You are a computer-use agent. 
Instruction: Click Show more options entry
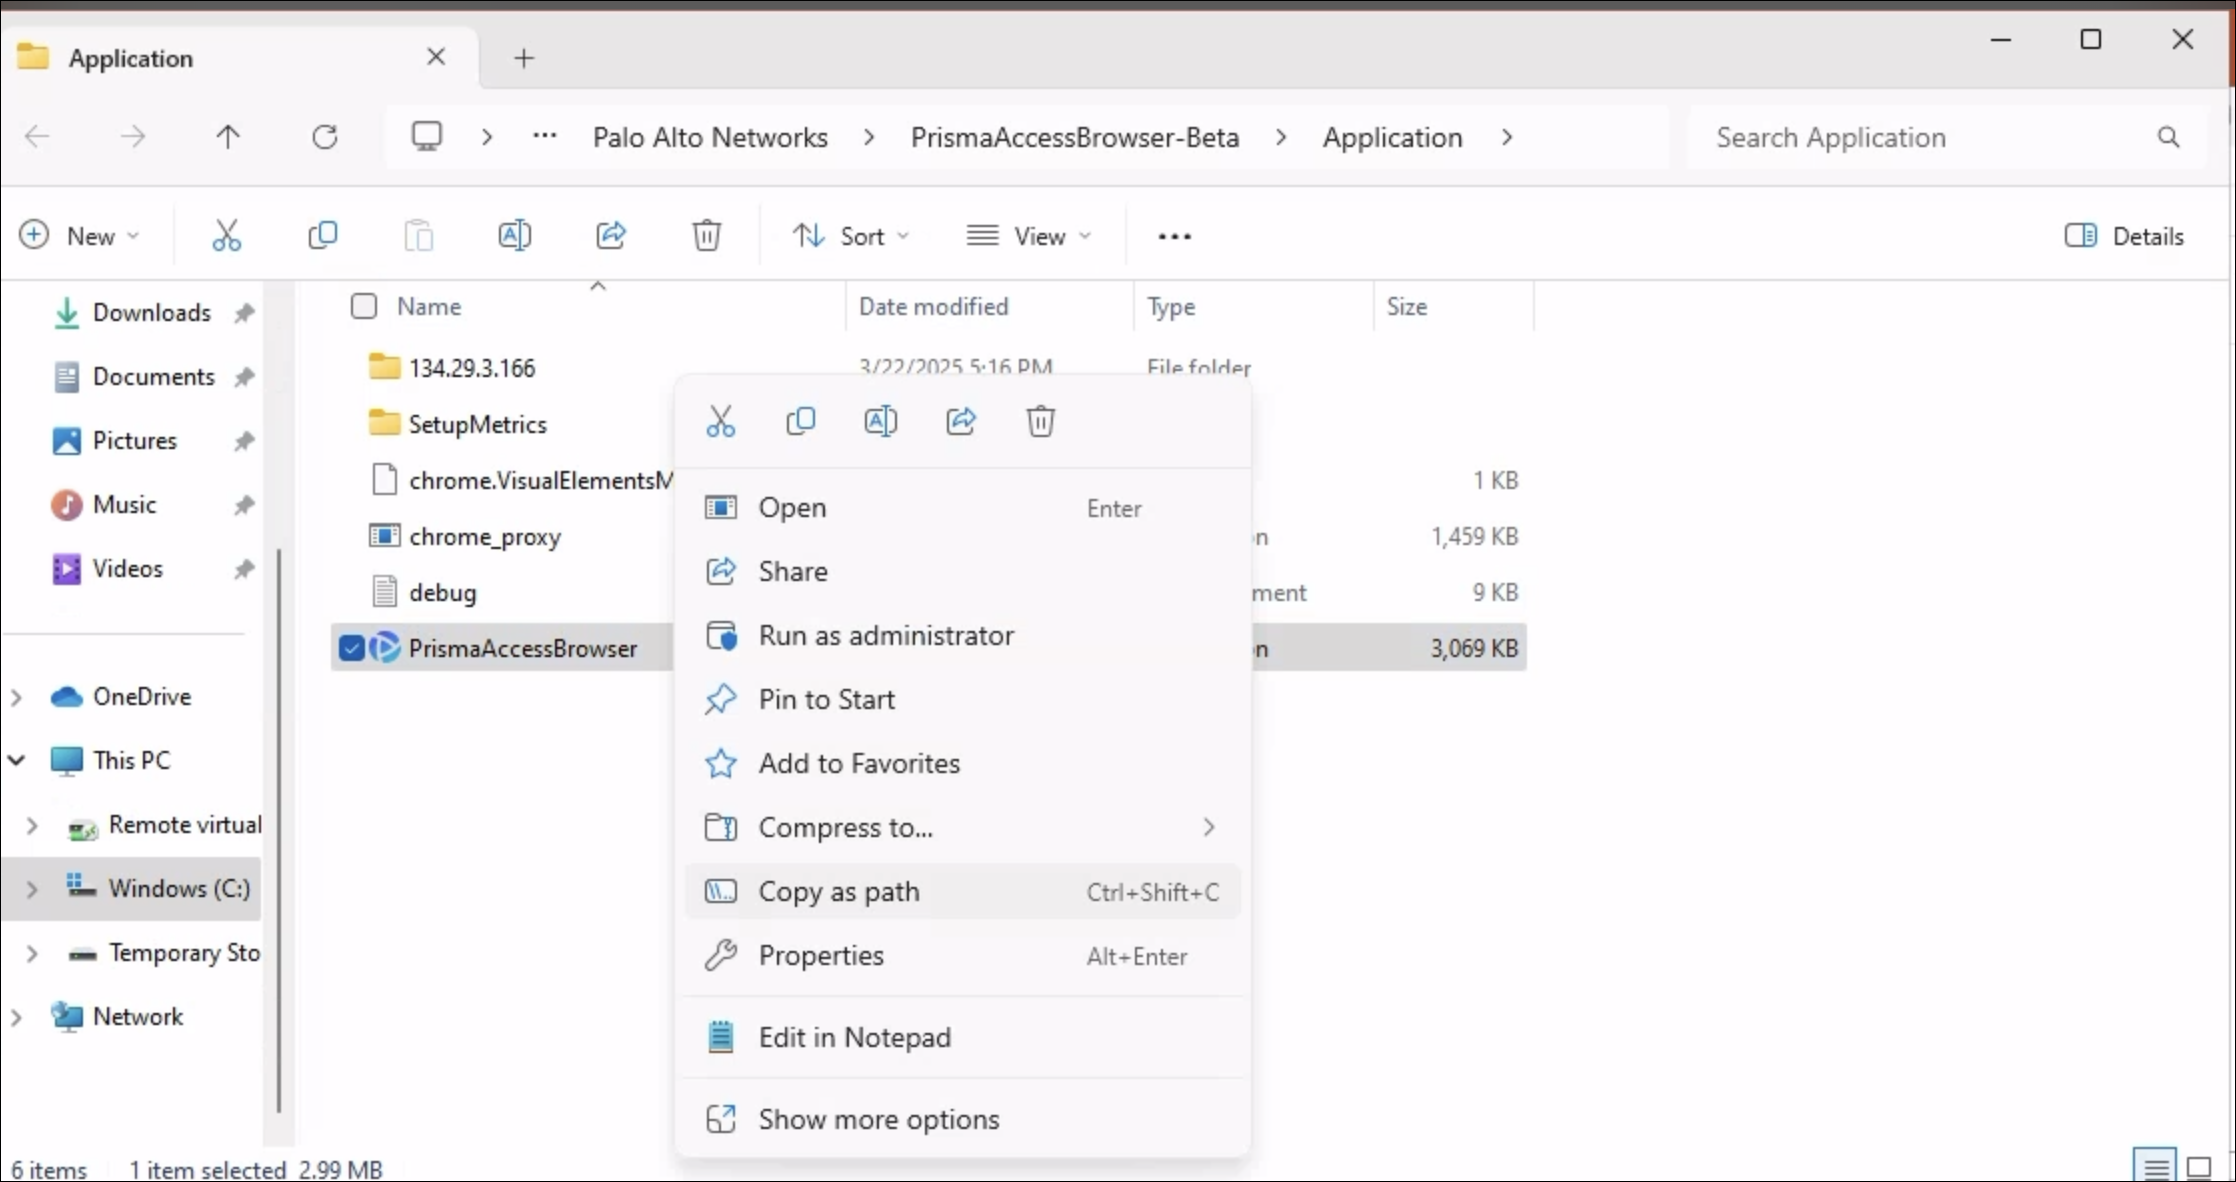point(878,1119)
